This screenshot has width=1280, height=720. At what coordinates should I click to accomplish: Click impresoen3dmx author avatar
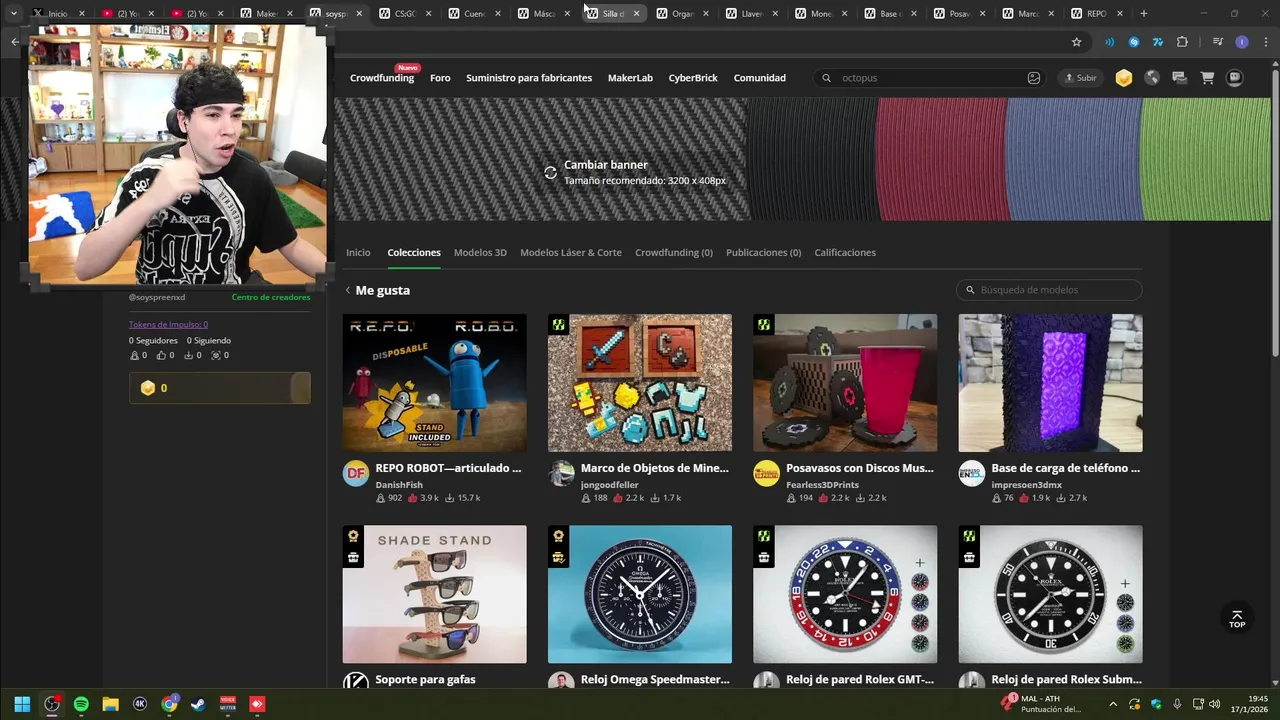click(x=971, y=474)
